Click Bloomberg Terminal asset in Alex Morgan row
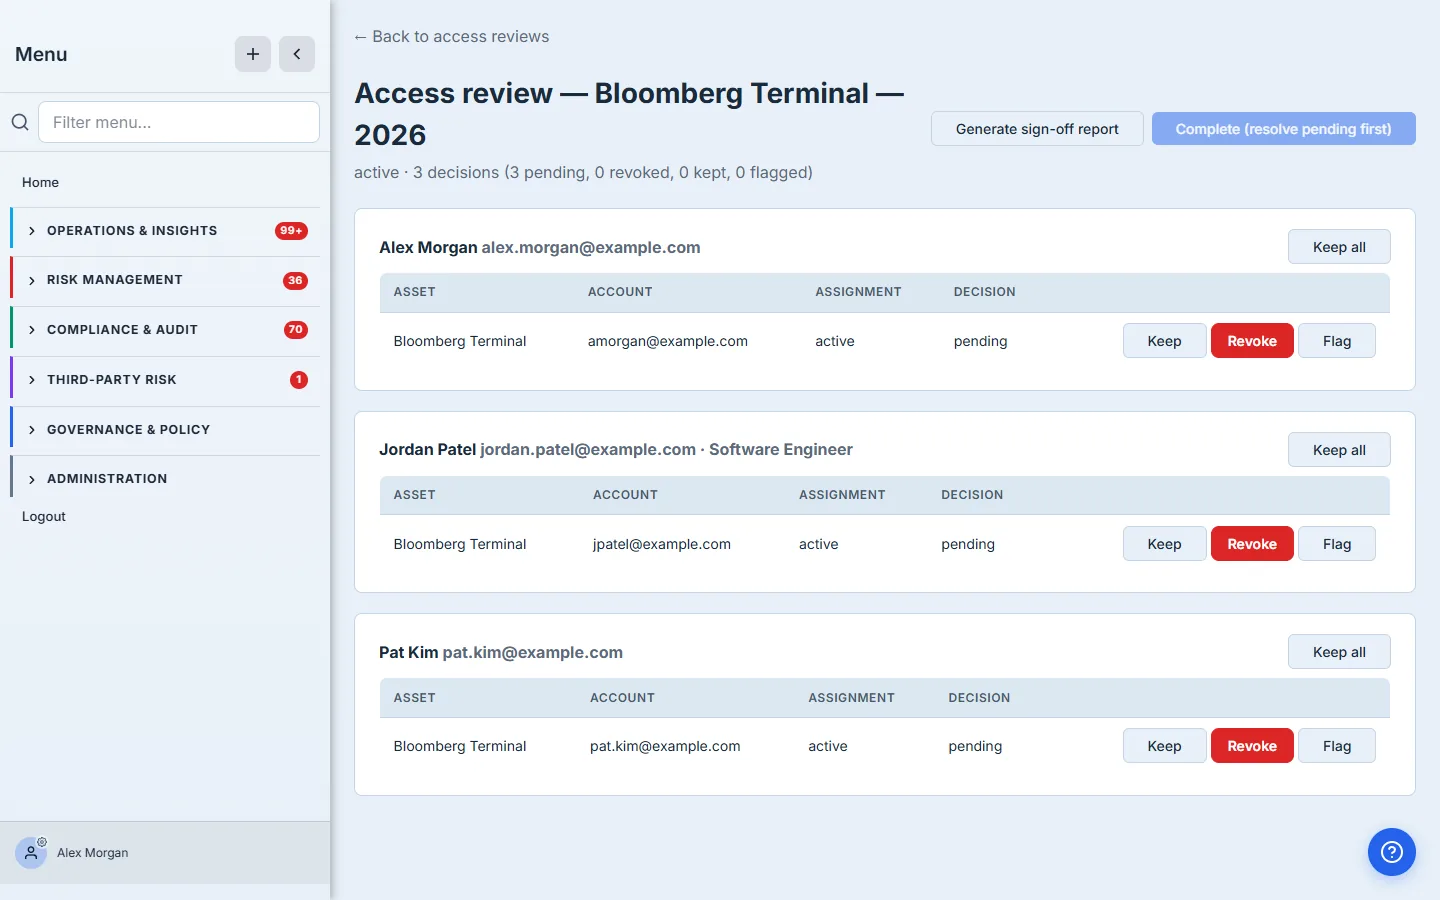1440x900 pixels. coord(460,341)
